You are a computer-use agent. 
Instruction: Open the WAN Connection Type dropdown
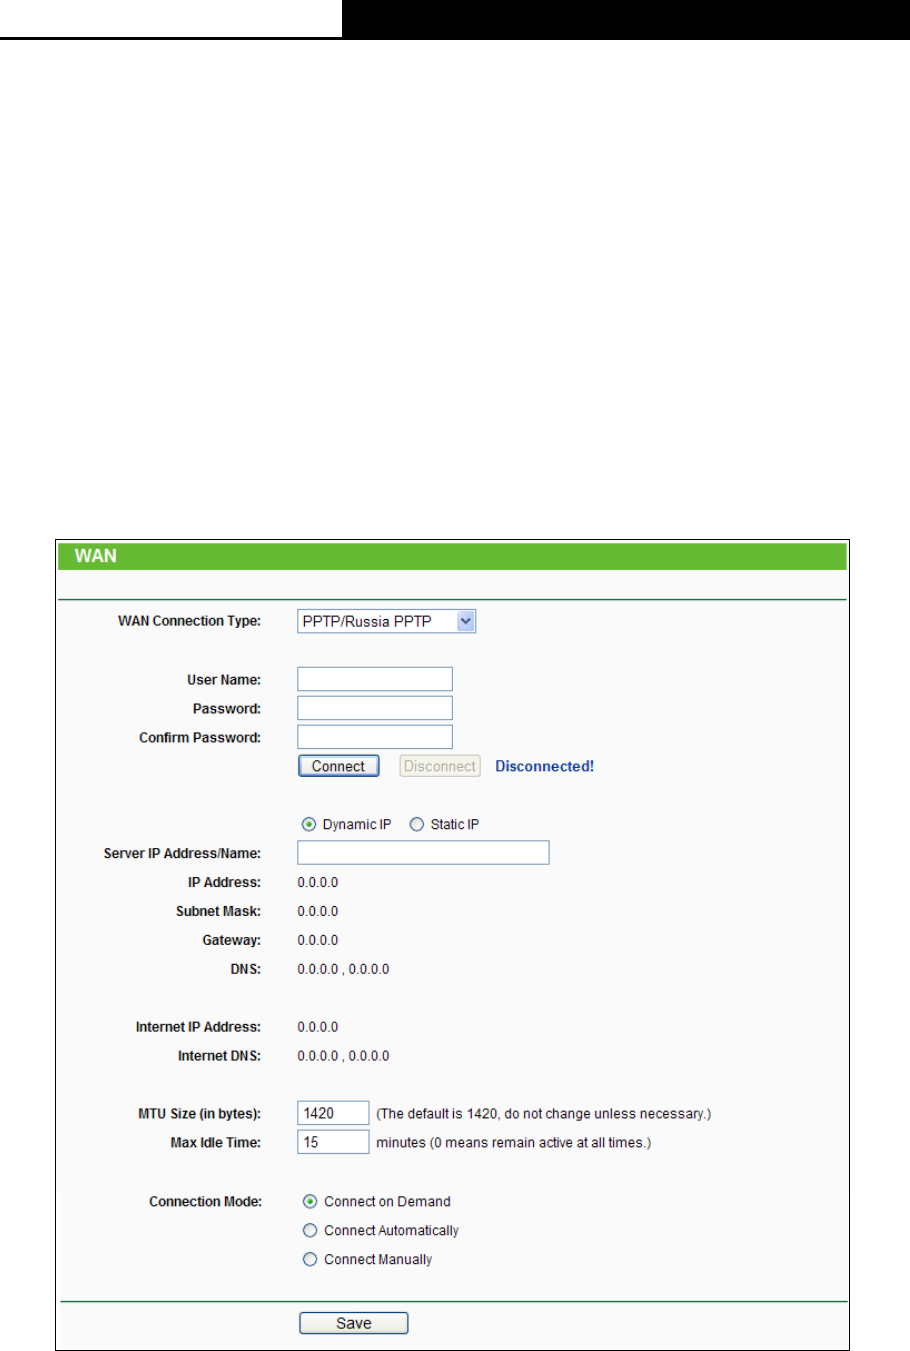387,621
